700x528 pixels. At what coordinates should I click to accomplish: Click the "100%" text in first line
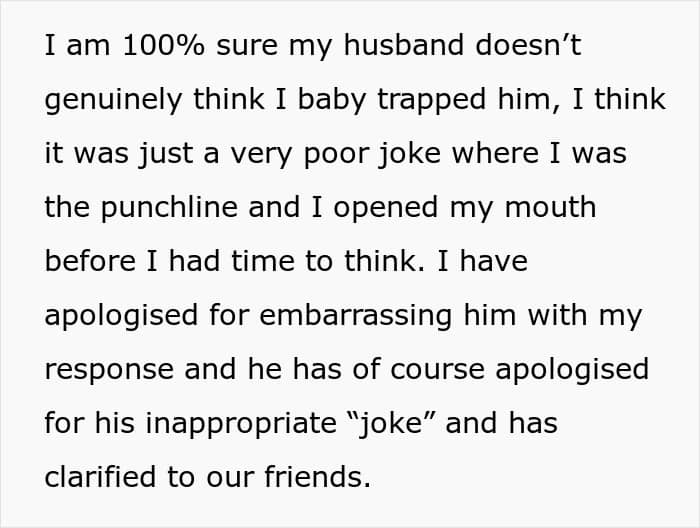tap(163, 46)
